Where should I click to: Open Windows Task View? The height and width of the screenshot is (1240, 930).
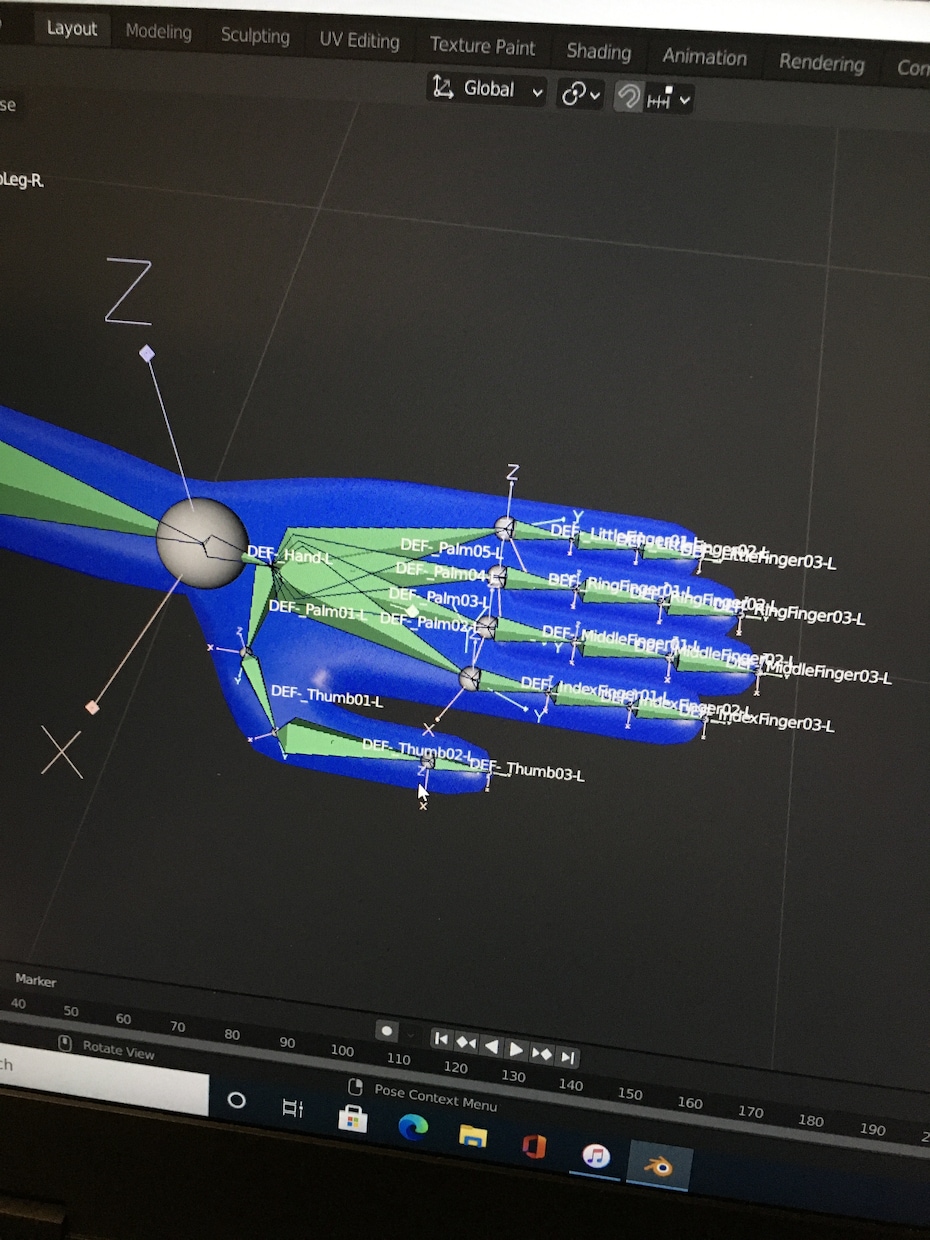[293, 1108]
